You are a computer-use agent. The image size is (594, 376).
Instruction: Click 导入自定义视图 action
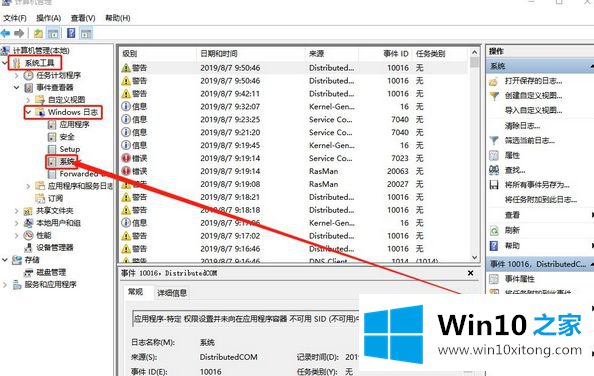[x=533, y=110]
